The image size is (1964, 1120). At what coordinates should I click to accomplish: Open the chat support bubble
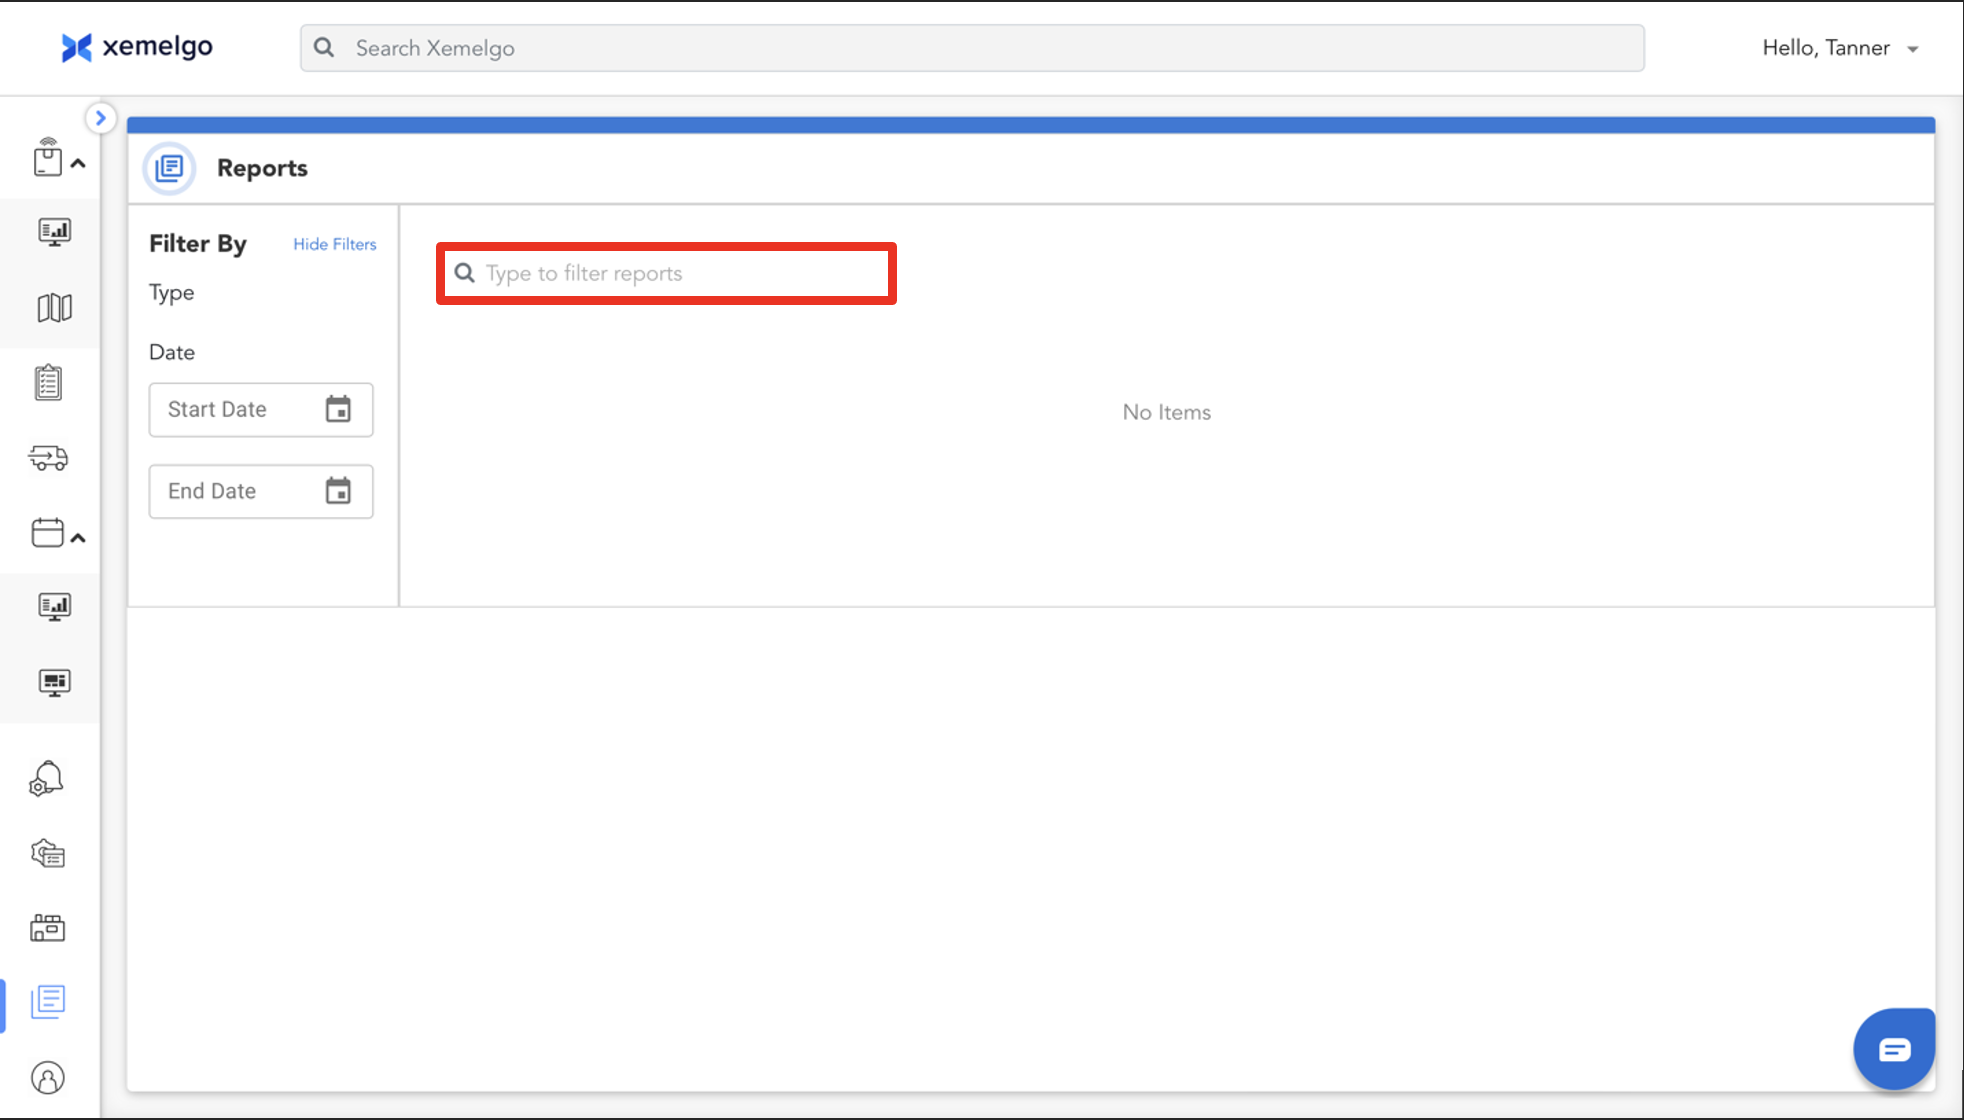click(1893, 1049)
